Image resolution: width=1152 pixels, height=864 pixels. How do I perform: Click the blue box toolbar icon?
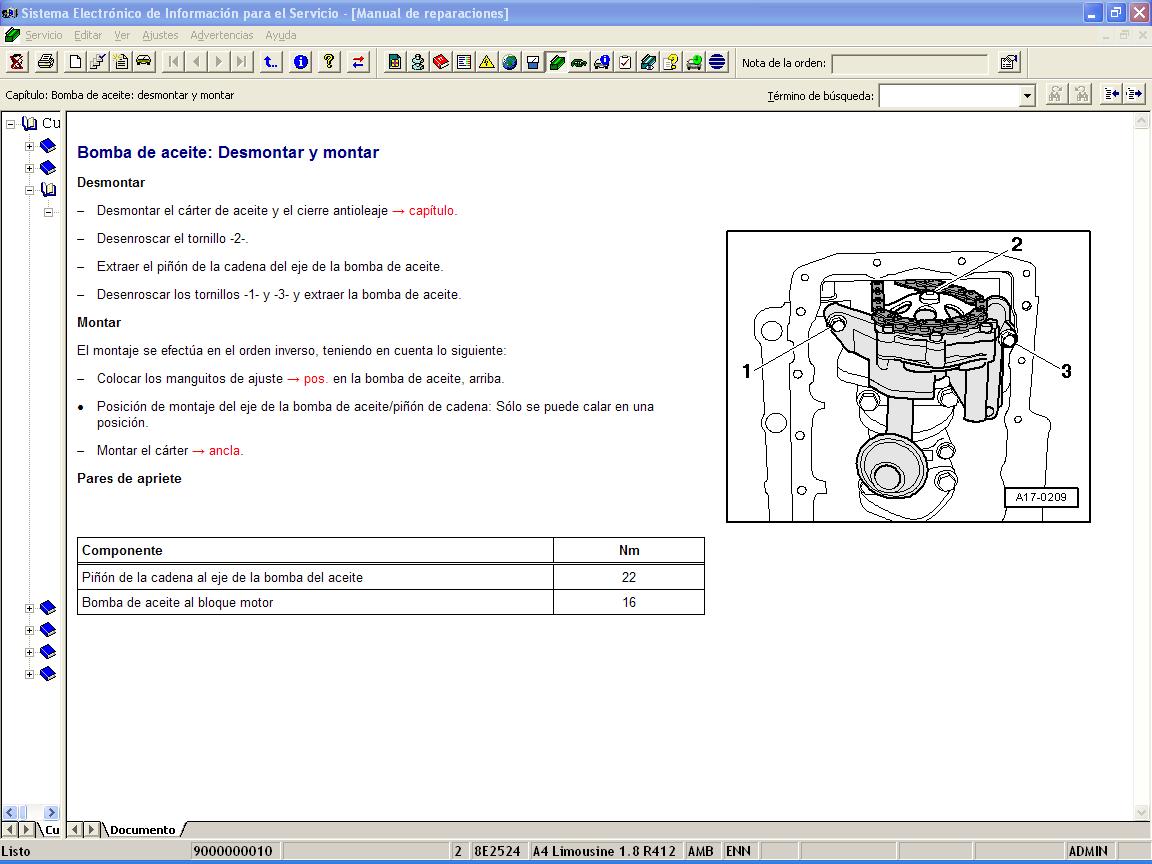(533, 62)
